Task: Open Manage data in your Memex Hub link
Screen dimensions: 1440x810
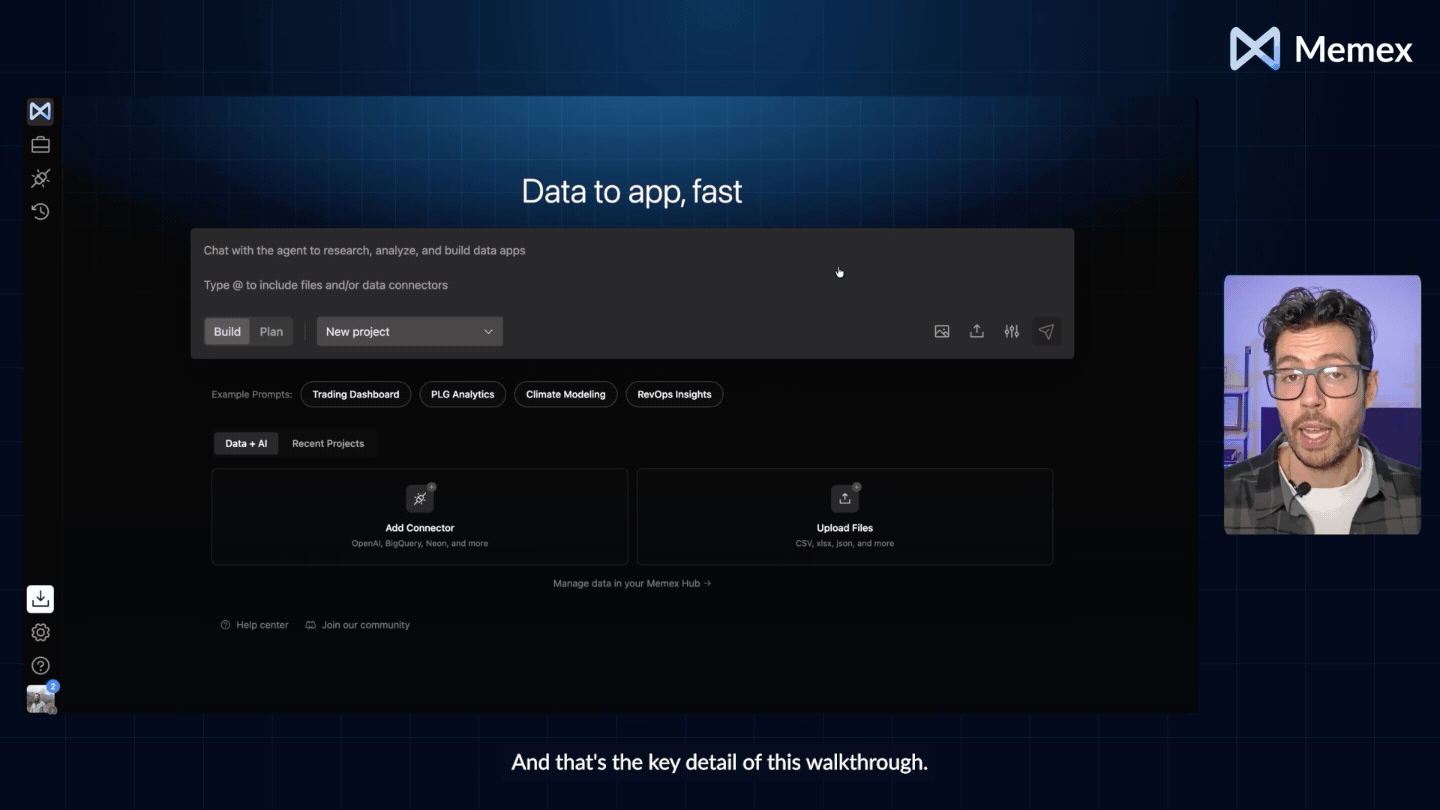Action: pos(632,583)
